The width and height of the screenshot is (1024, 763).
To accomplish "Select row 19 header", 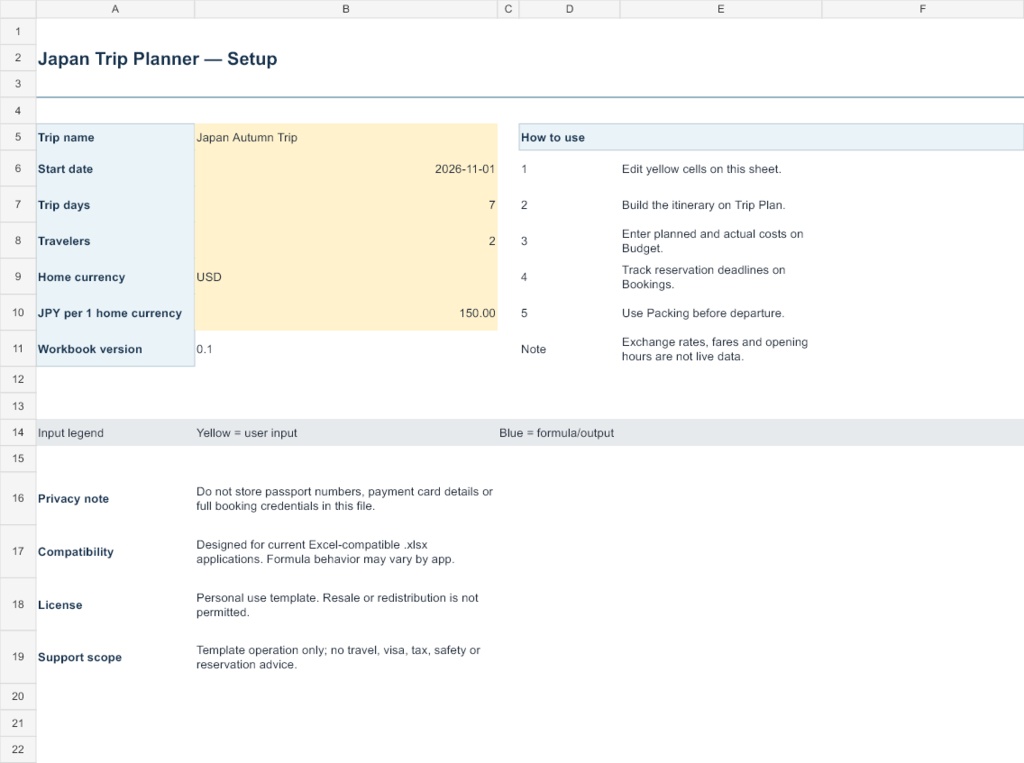I will point(18,657).
